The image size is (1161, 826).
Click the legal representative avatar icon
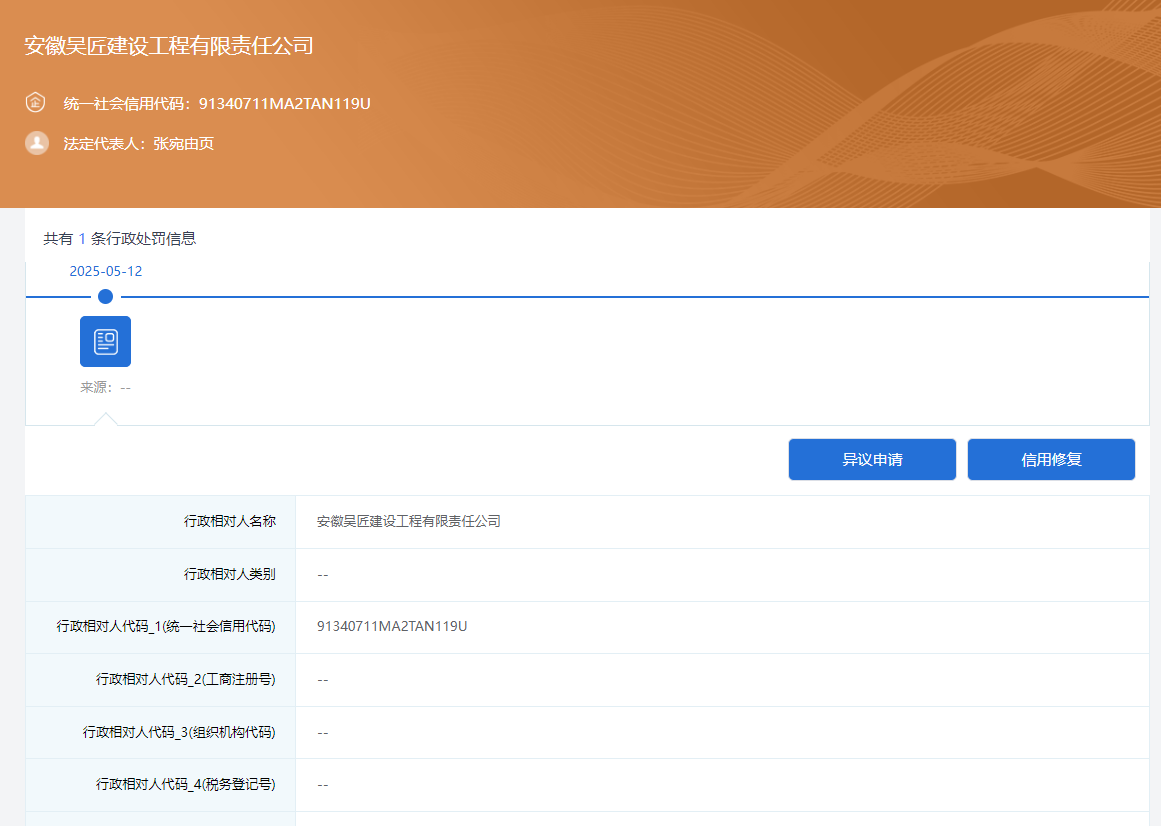36,143
